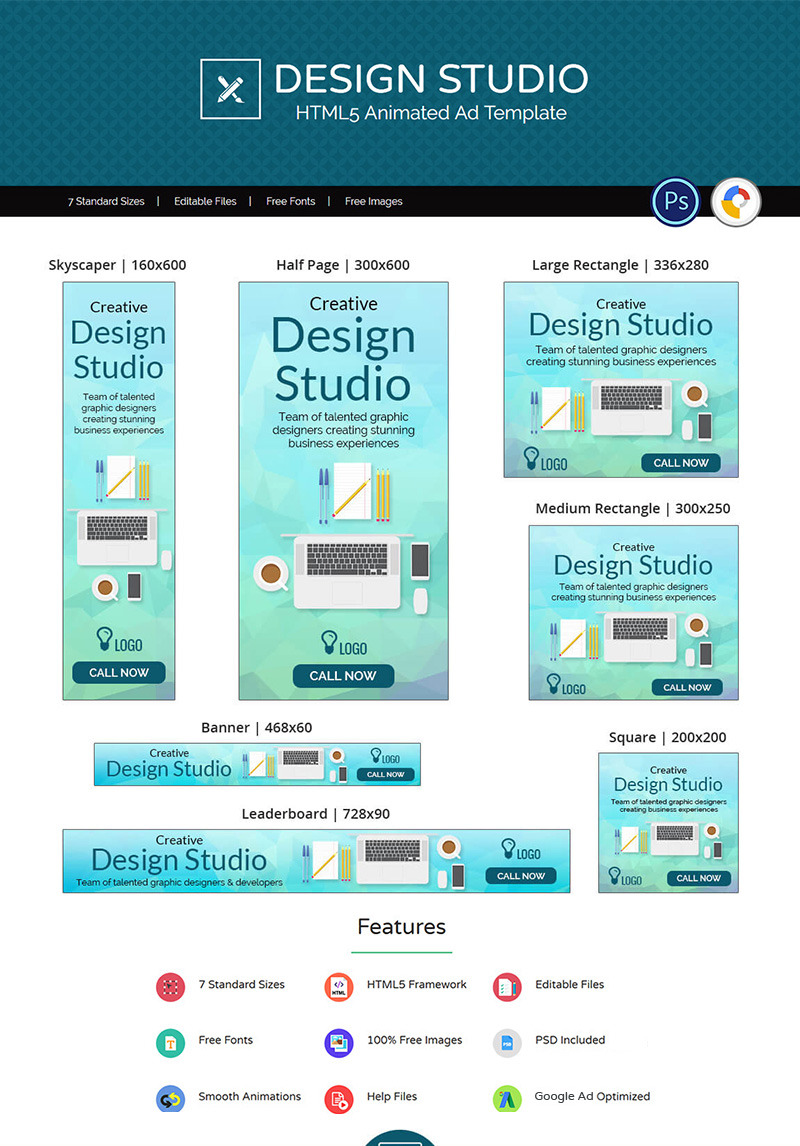
Task: Select Editable Files in the top navigation
Action: (205, 201)
